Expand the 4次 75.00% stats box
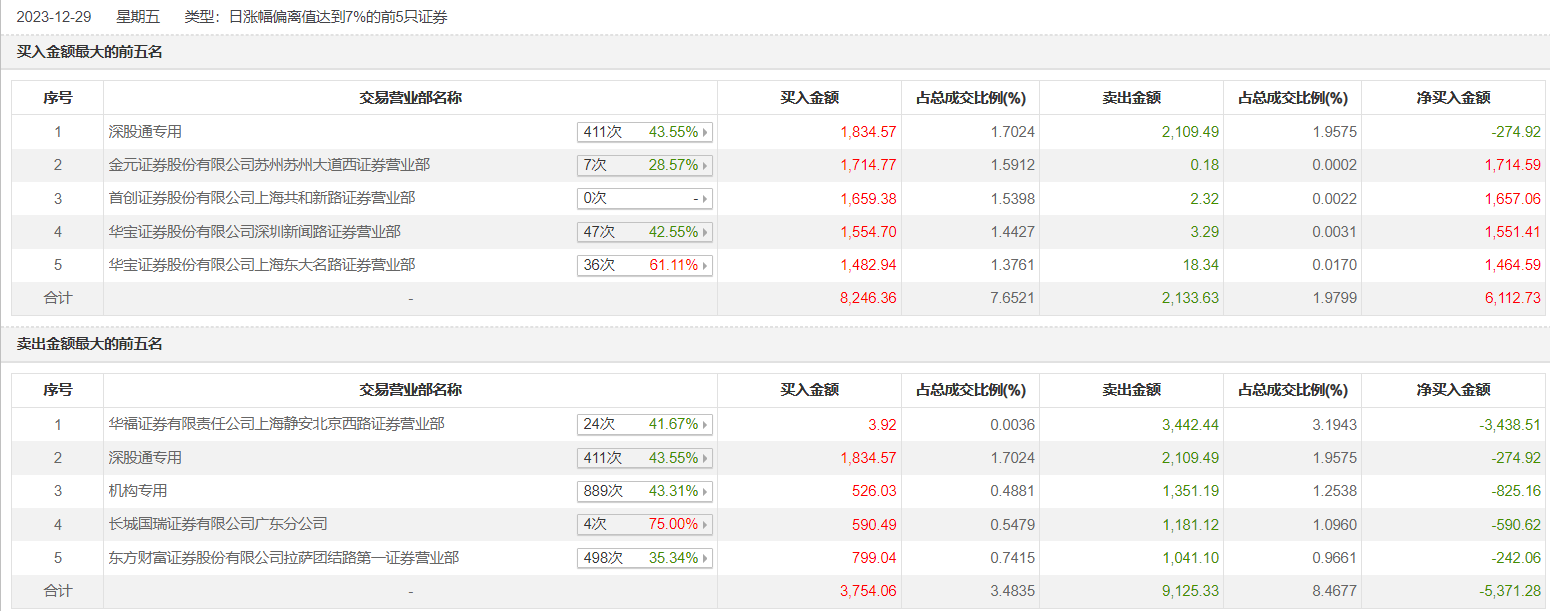The image size is (1550, 611). (x=645, y=524)
